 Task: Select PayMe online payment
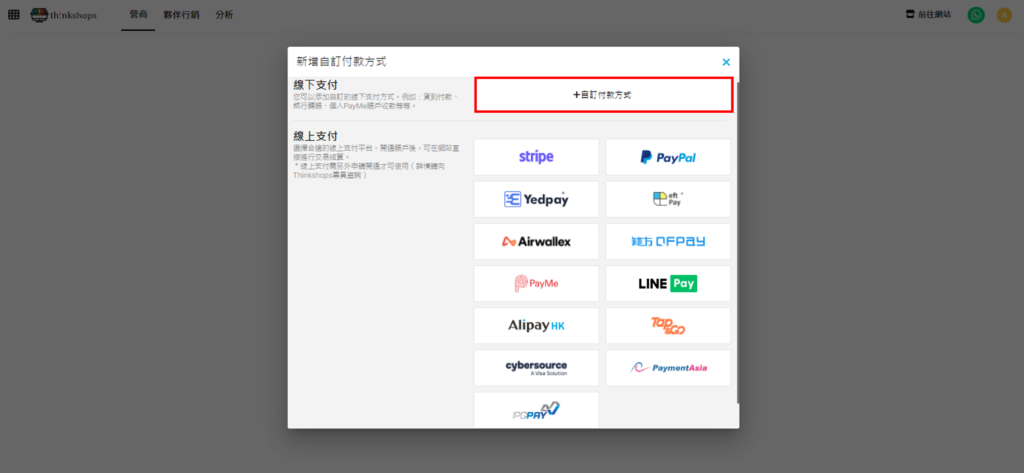click(536, 283)
